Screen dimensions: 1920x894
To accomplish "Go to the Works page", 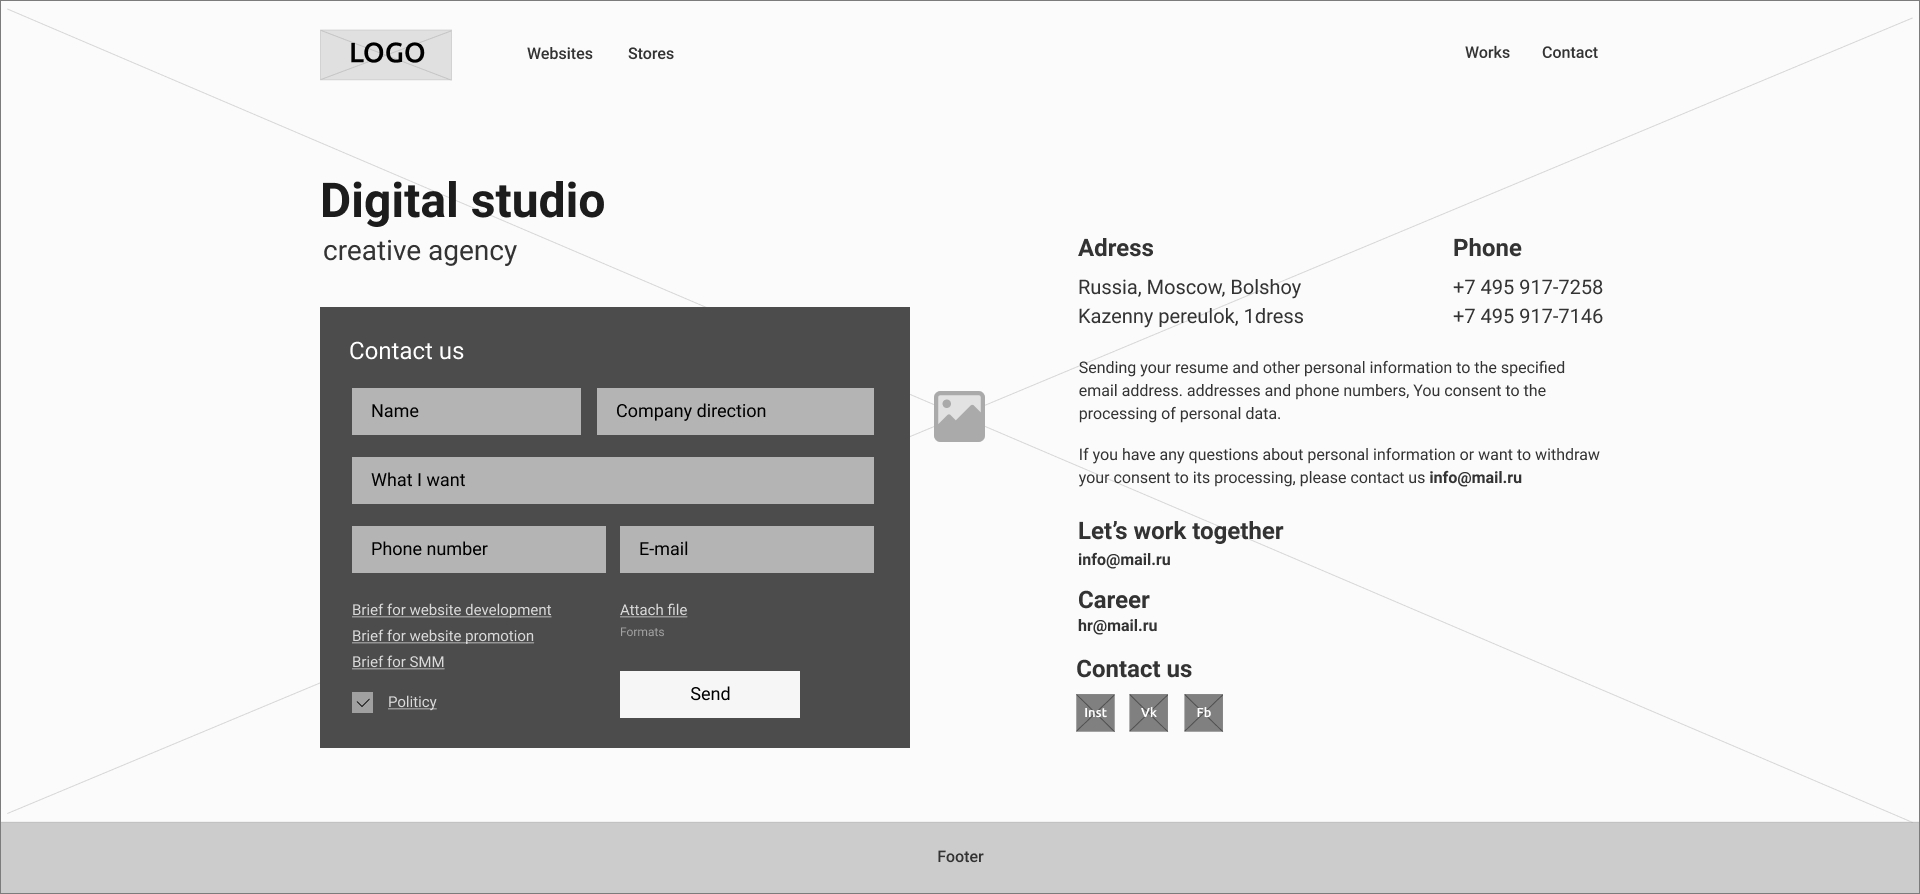I will (1487, 53).
